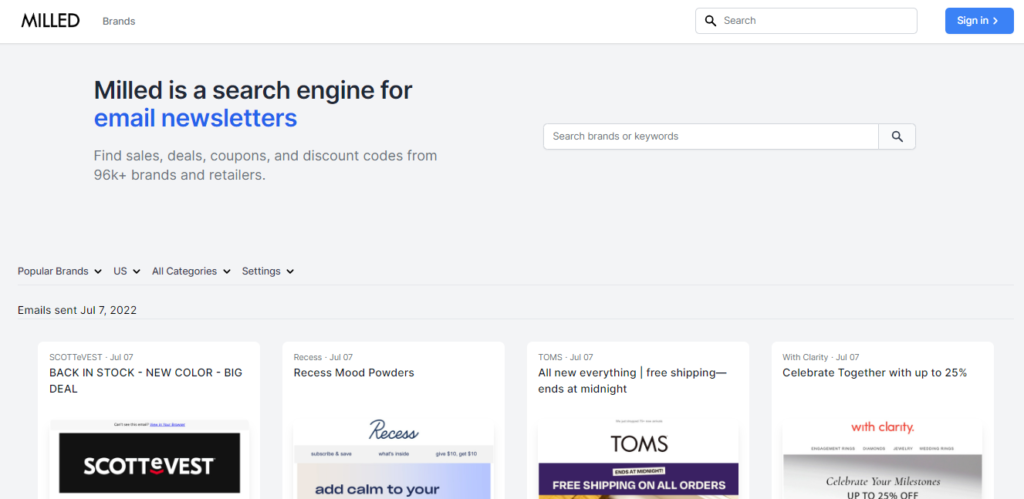Image resolution: width=1024 pixels, height=499 pixels.
Task: Click 'Emails sent Jul 7, 2022' text
Action: pos(77,310)
